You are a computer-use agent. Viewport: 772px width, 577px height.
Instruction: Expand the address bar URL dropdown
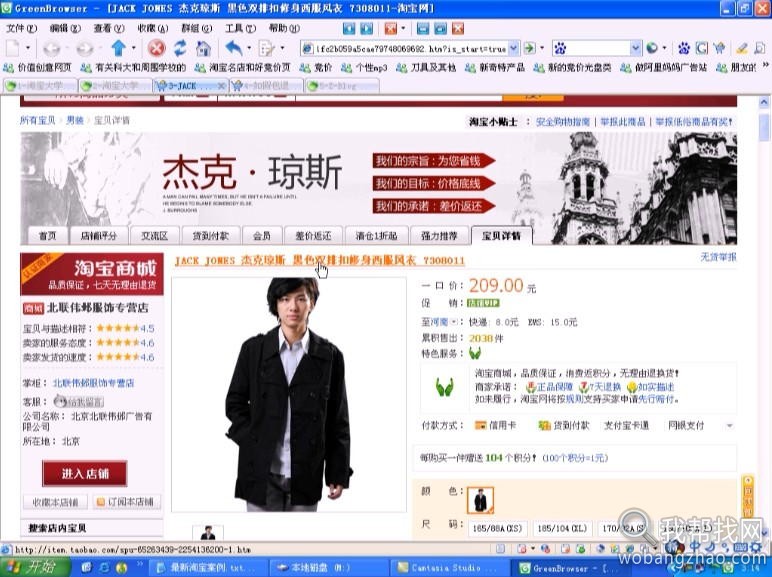[x=514, y=48]
